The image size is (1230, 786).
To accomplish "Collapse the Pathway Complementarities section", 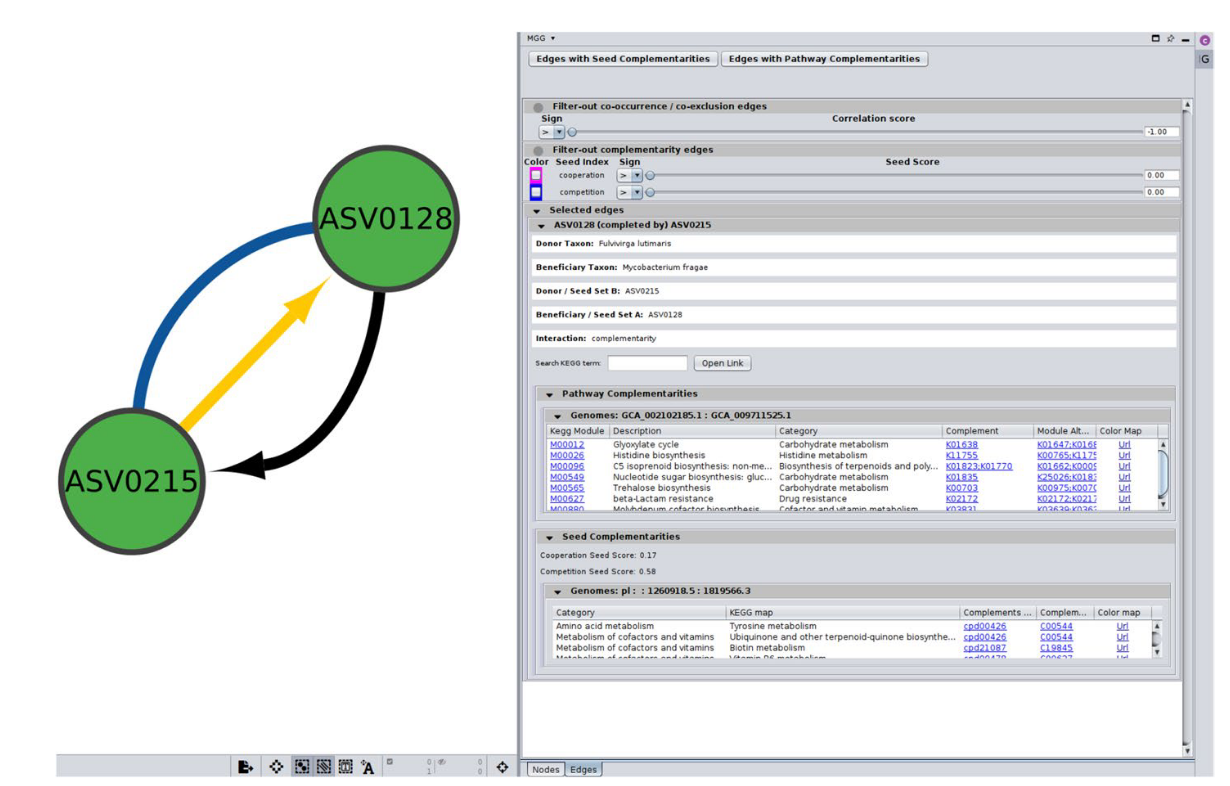I will [550, 394].
